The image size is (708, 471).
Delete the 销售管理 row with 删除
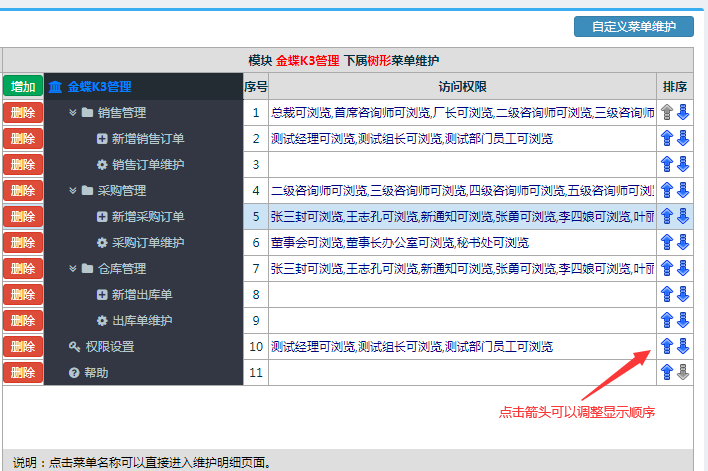point(22,112)
